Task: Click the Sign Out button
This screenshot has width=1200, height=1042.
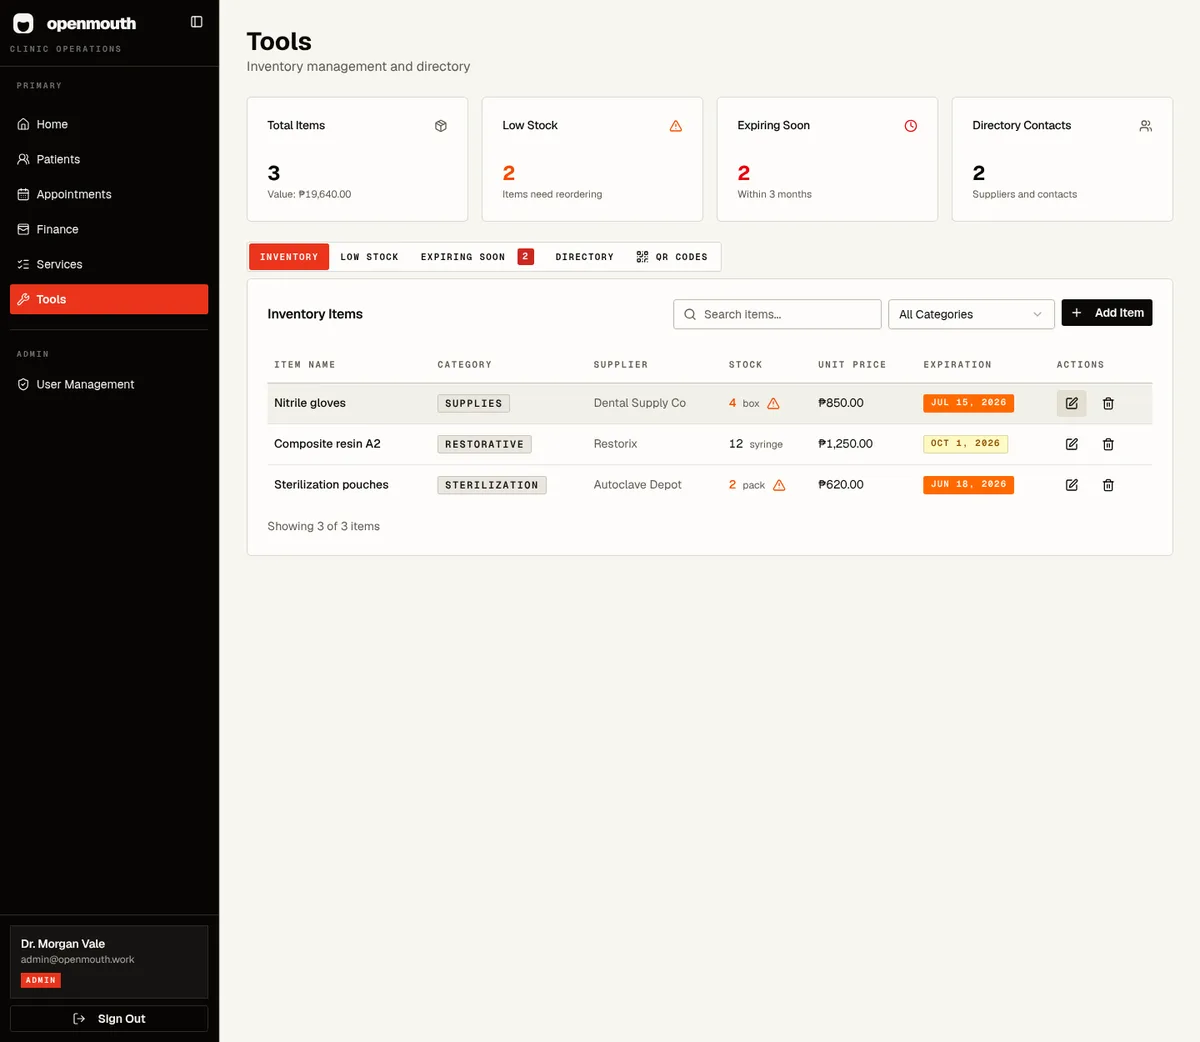Action: coord(109,1019)
